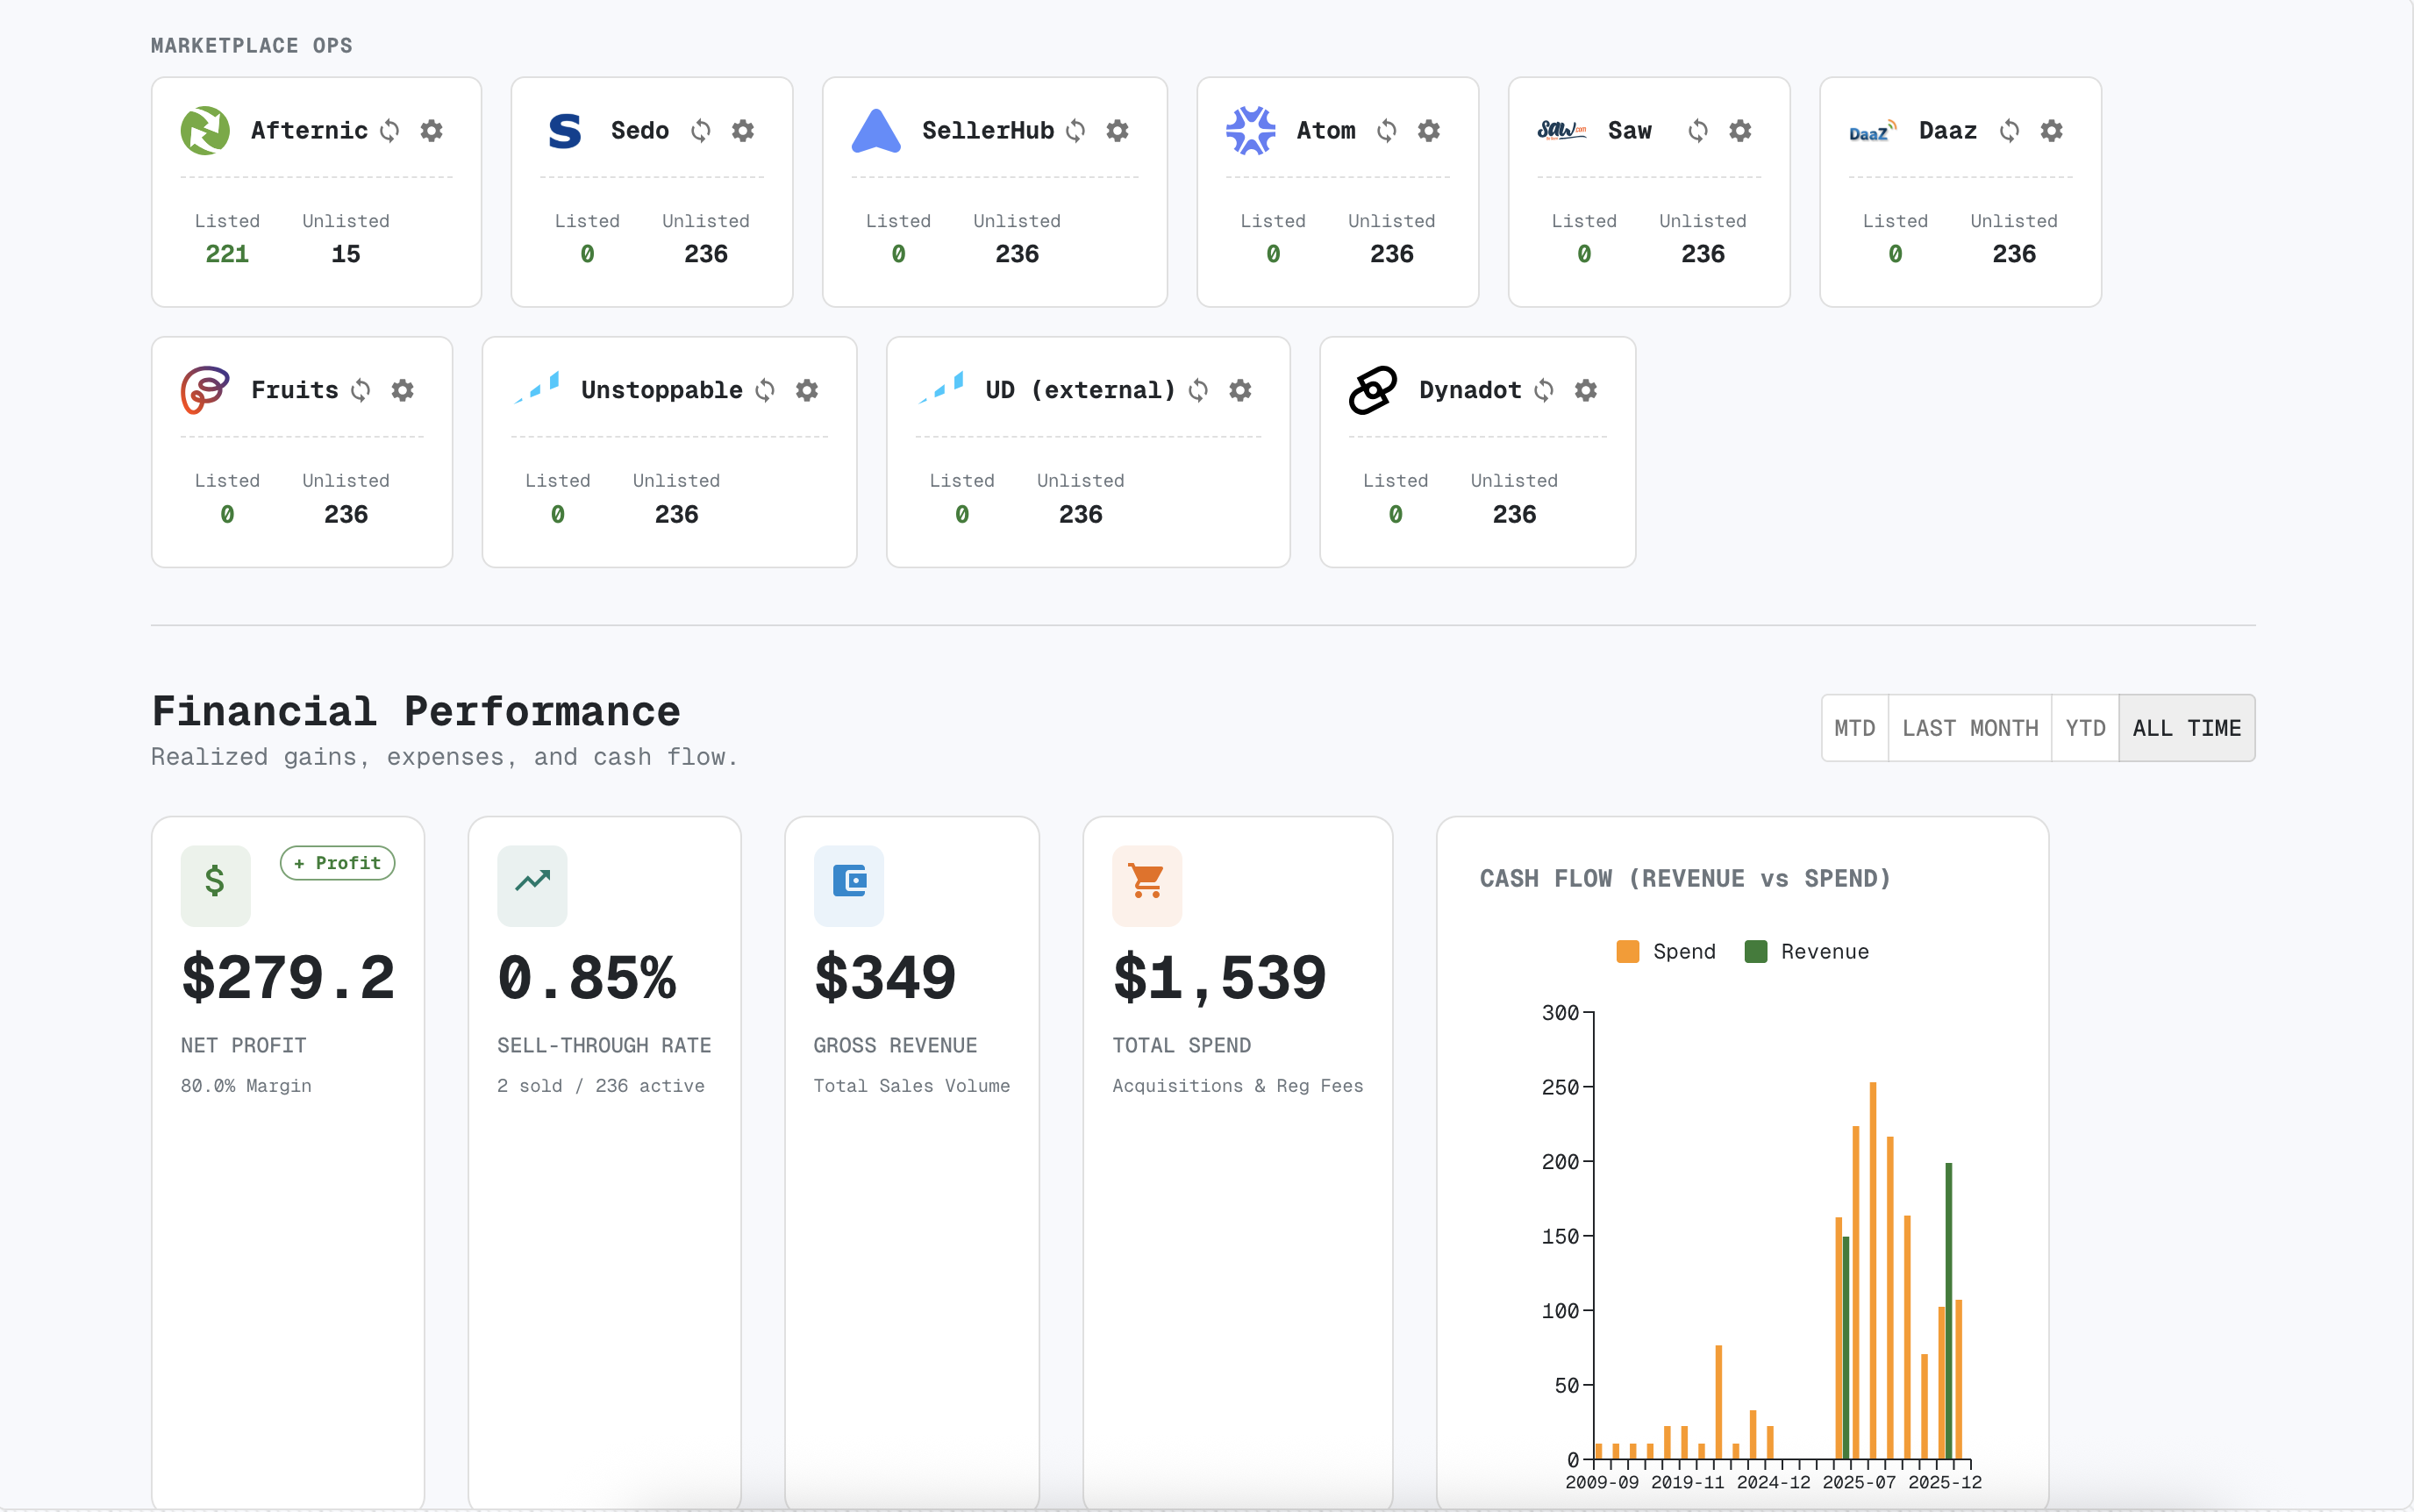Toggle Spend series in chart legend
The image size is (2414, 1512).
1667,951
